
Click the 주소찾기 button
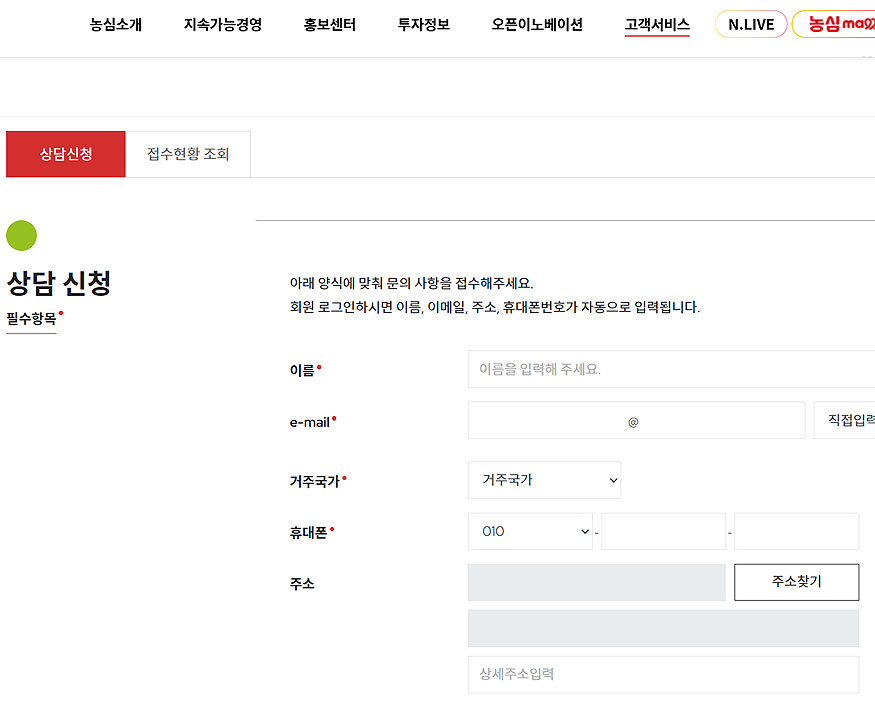click(x=796, y=582)
